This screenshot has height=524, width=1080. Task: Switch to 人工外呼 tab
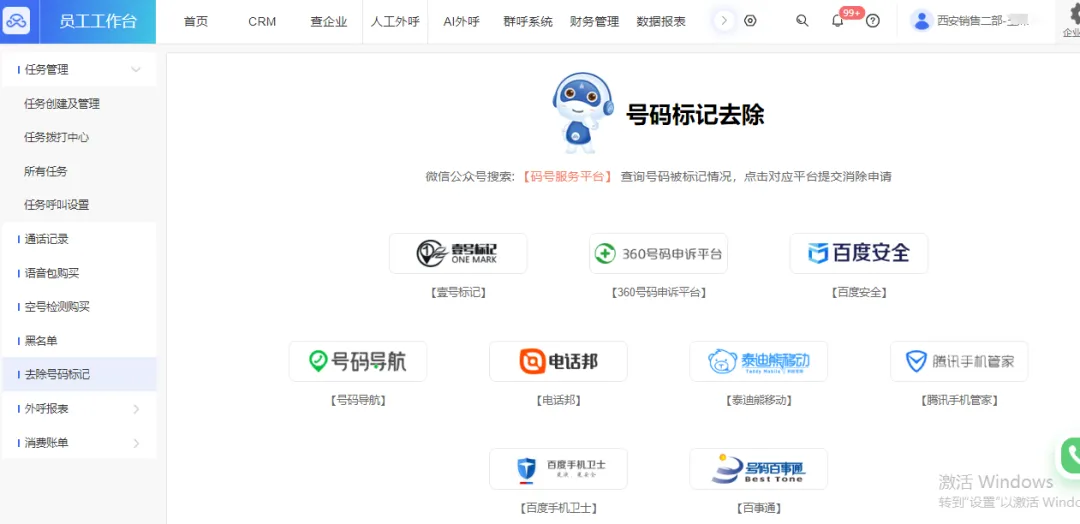coord(395,21)
